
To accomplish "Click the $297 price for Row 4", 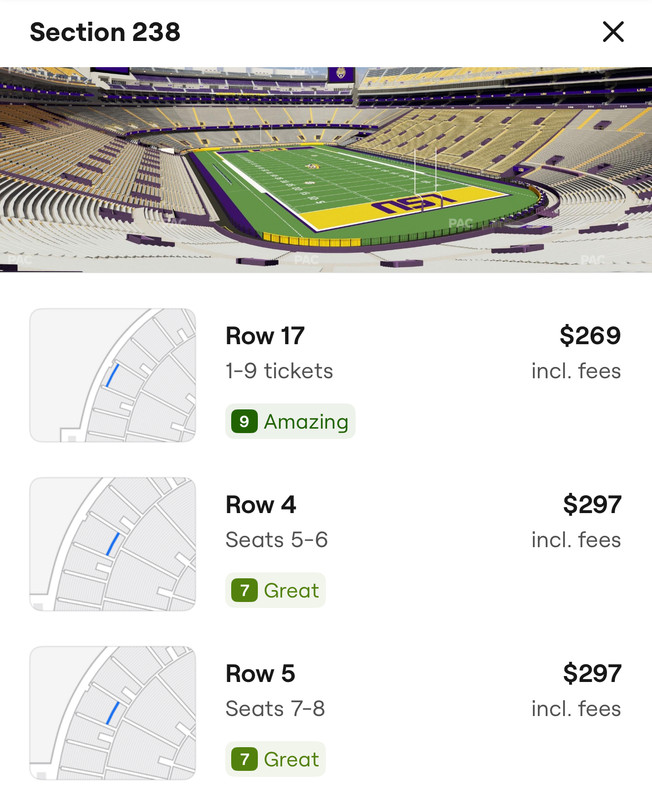I will [x=591, y=505].
